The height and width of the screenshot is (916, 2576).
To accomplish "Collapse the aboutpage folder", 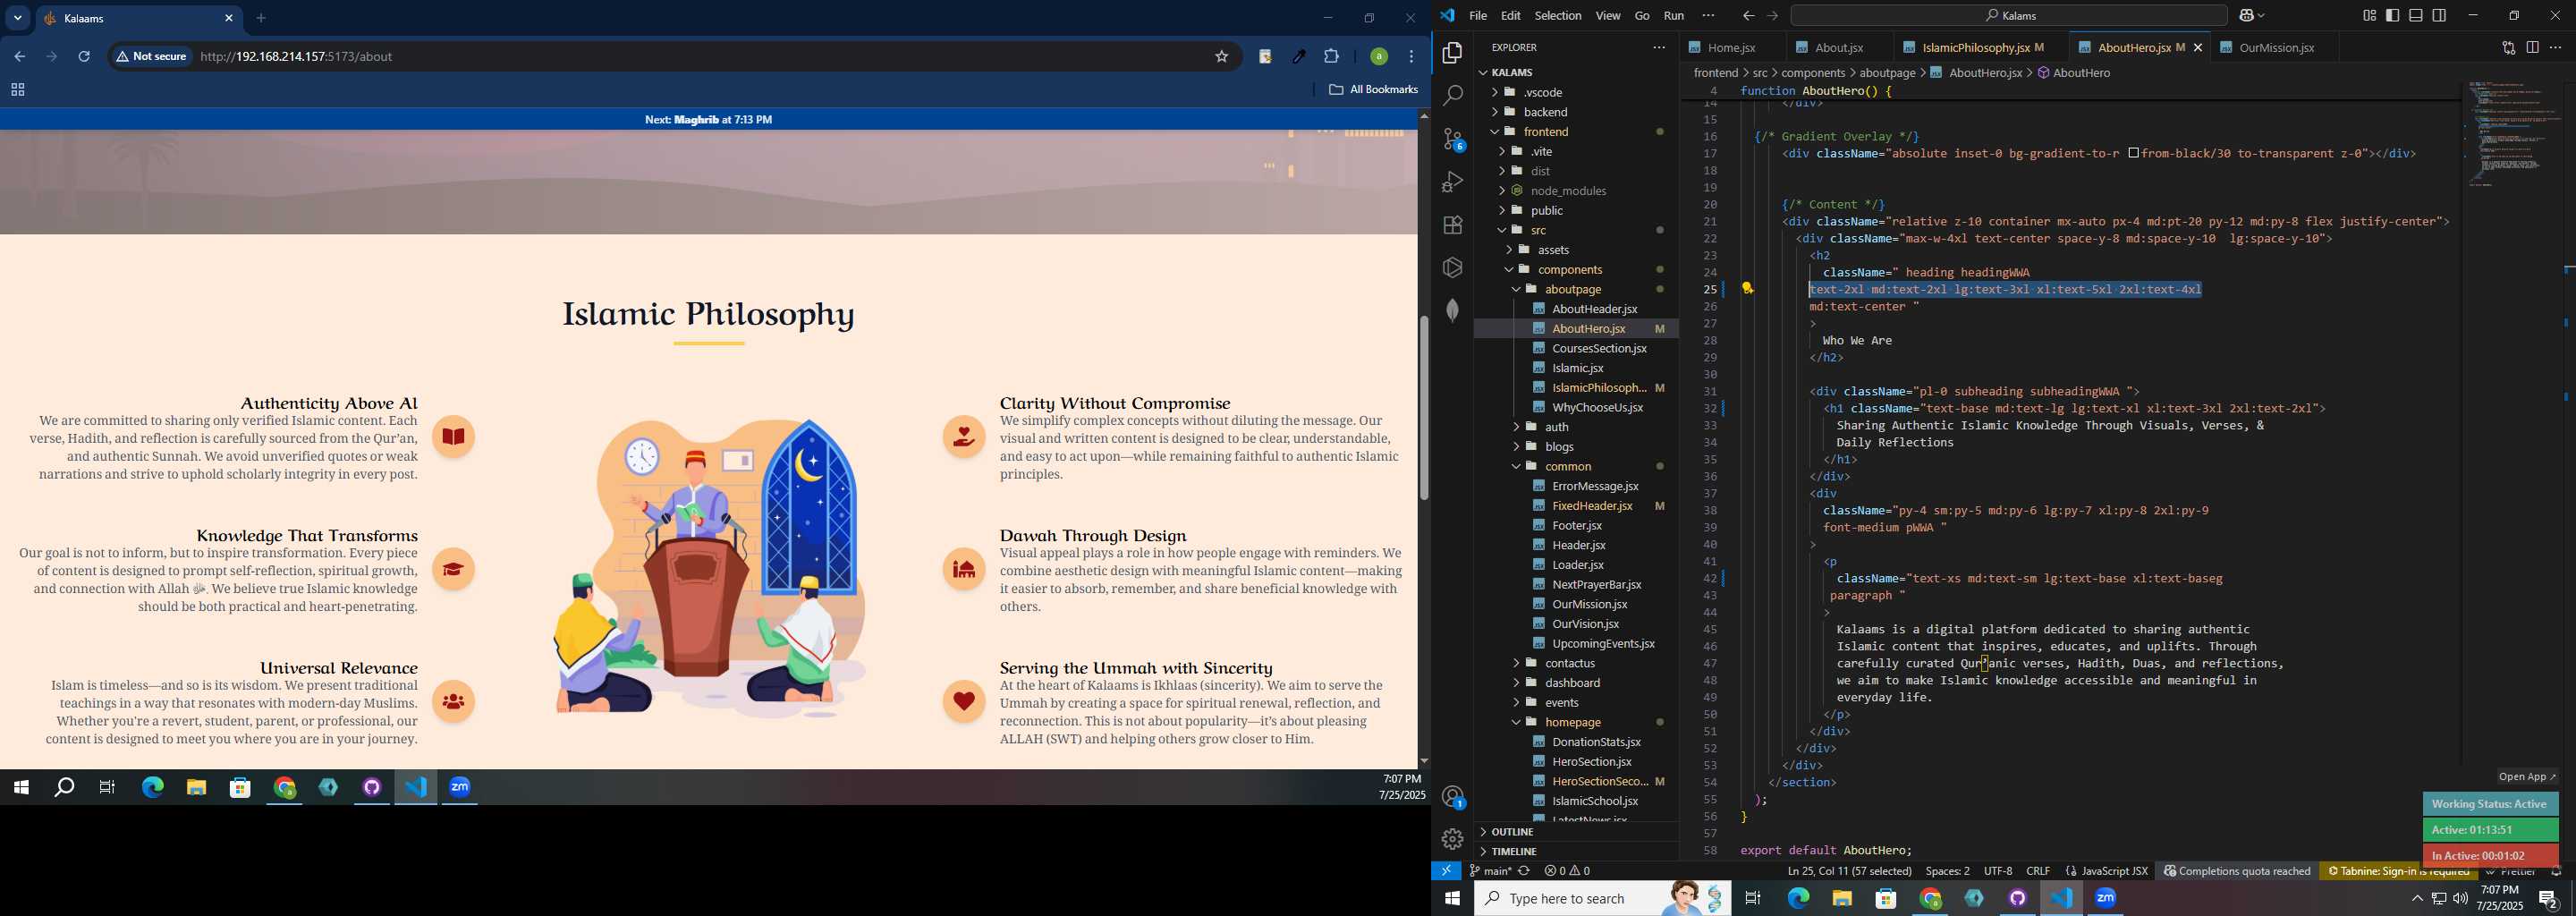I will pos(1576,289).
